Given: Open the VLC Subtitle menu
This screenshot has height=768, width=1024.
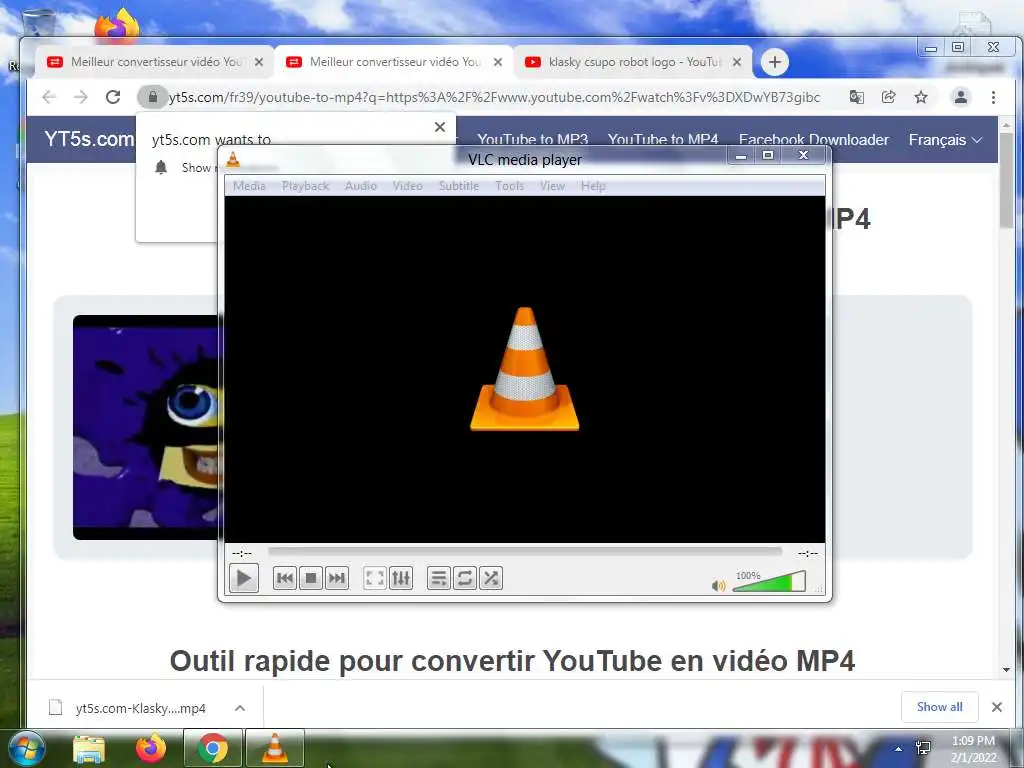Looking at the screenshot, I should point(459,185).
